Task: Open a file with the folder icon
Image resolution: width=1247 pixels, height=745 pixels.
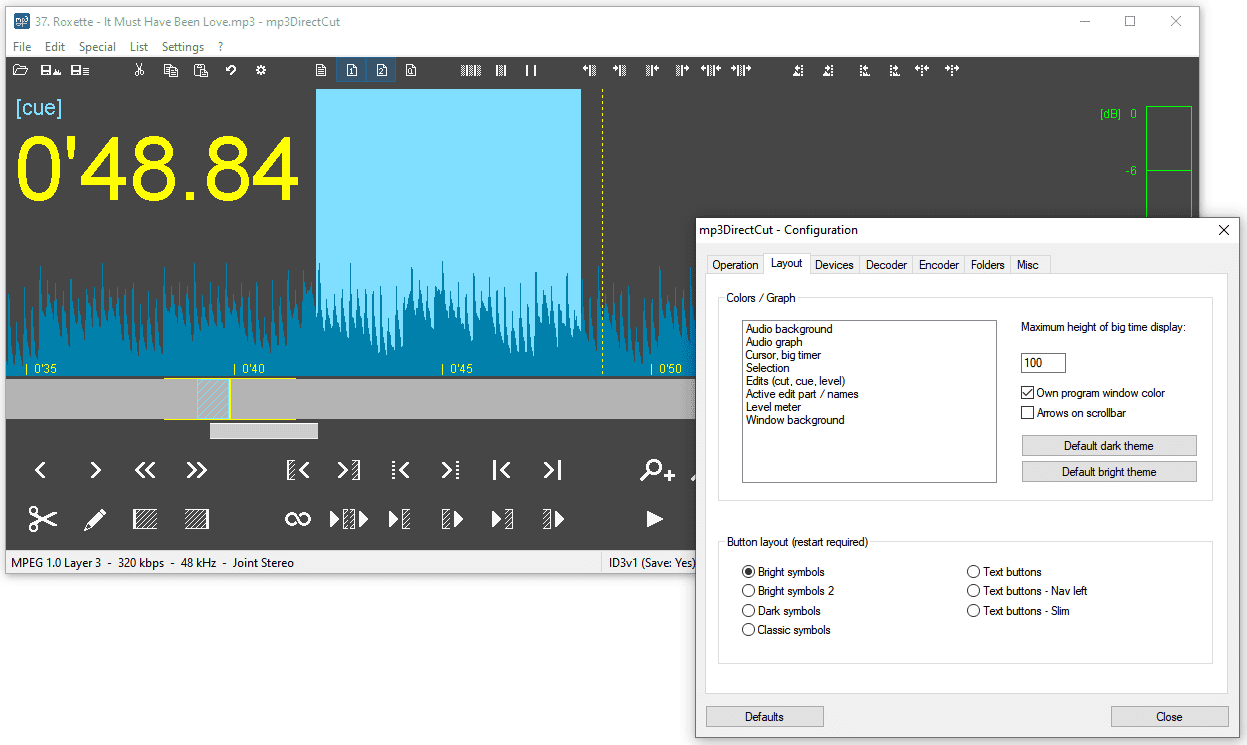Action: coord(20,70)
